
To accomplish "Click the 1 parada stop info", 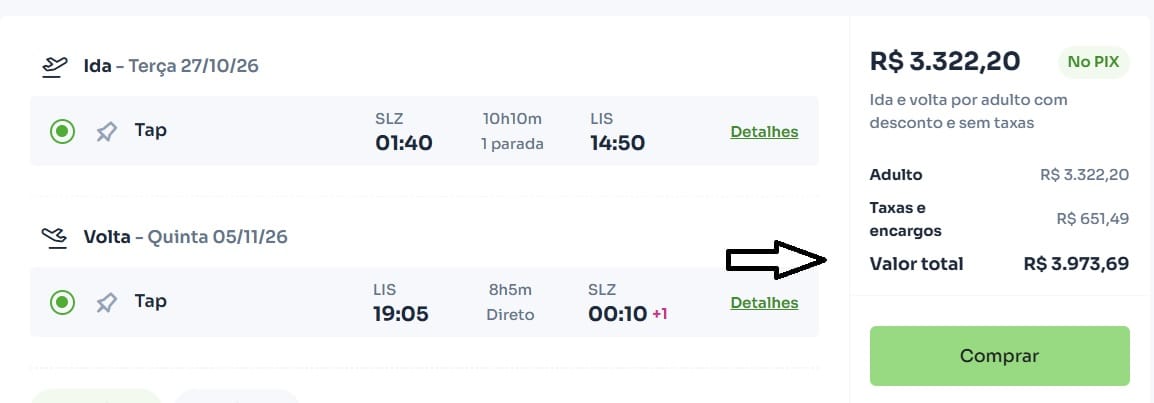I will point(512,144).
